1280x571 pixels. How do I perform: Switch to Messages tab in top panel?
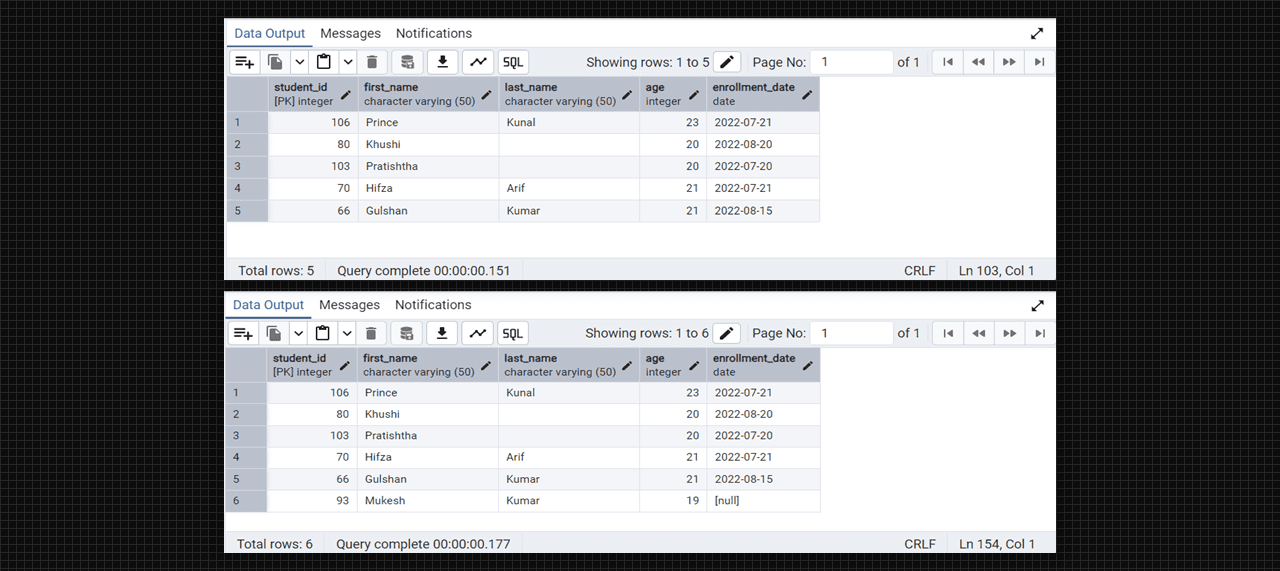pyautogui.click(x=350, y=33)
